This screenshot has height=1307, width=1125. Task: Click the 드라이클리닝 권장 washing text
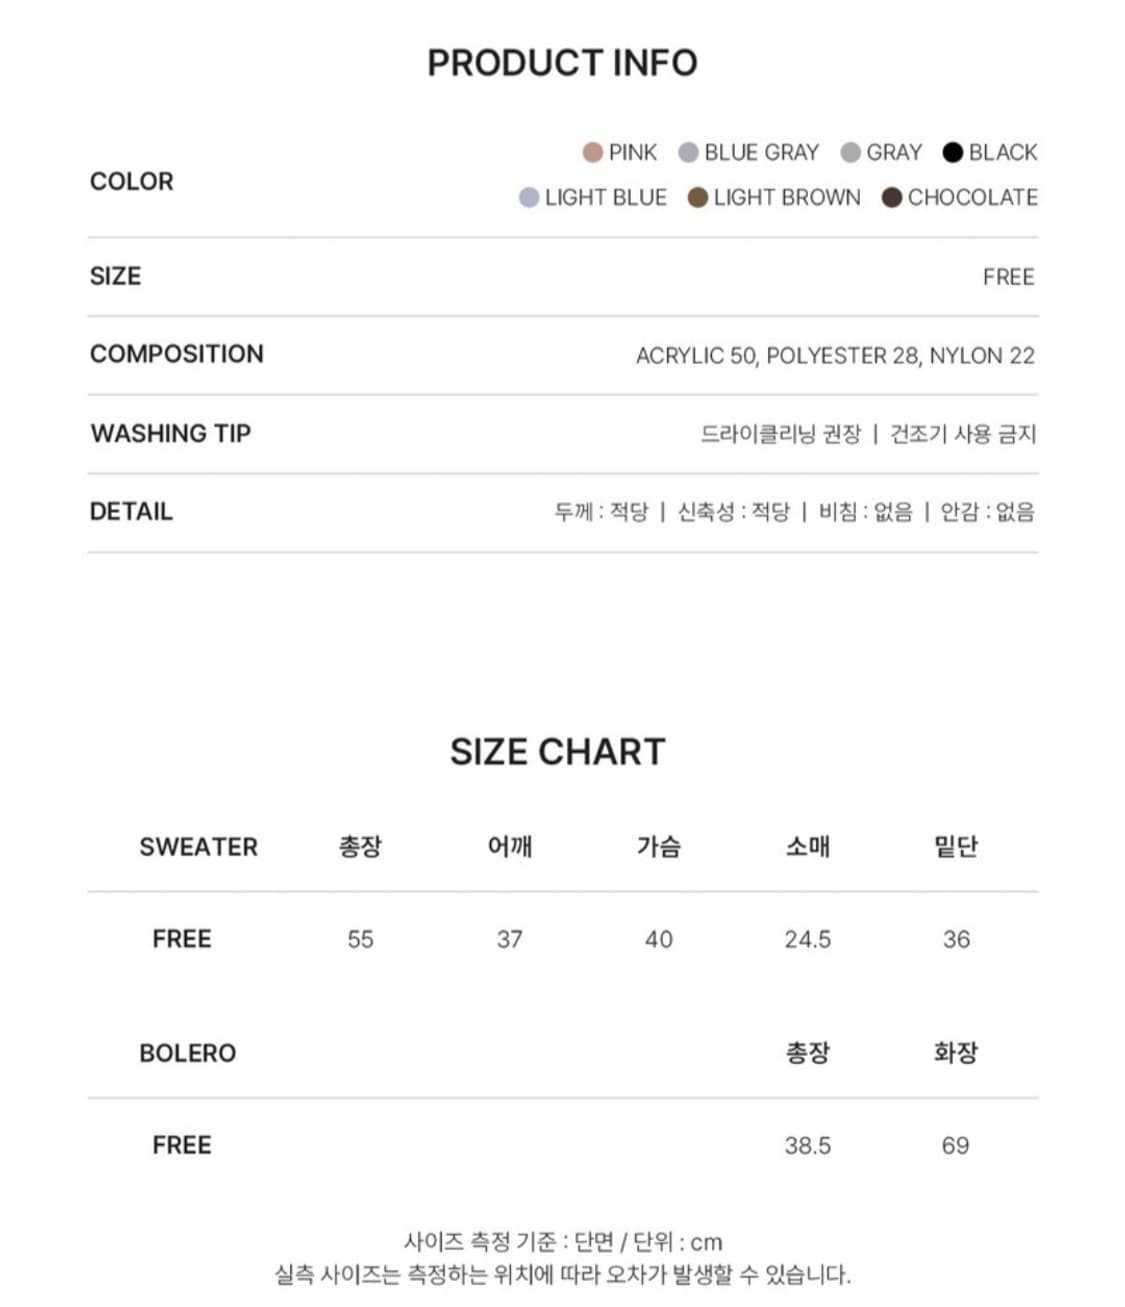click(780, 434)
